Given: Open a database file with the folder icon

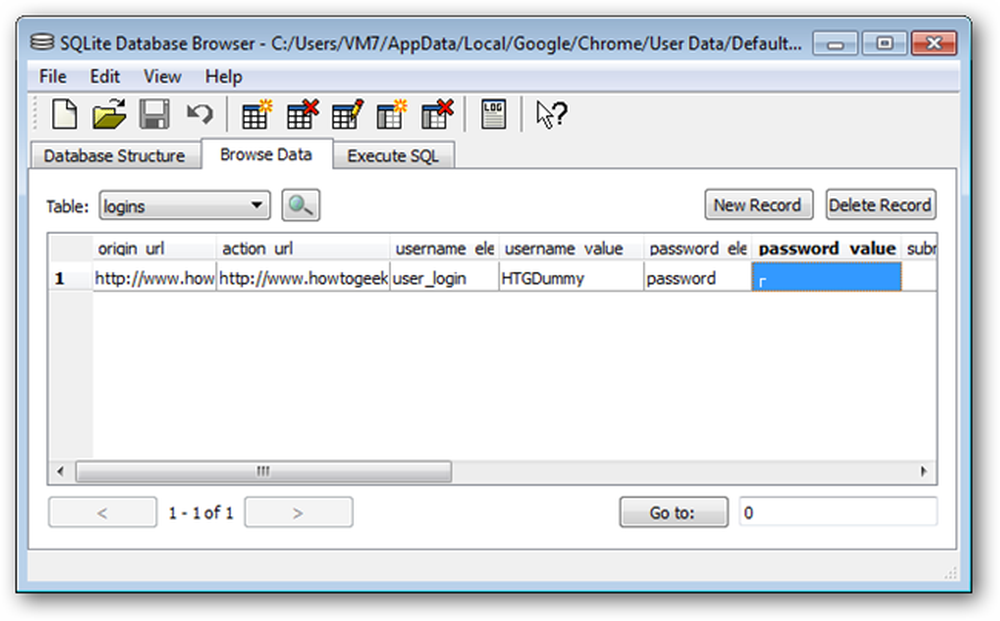Looking at the screenshot, I should (x=108, y=115).
